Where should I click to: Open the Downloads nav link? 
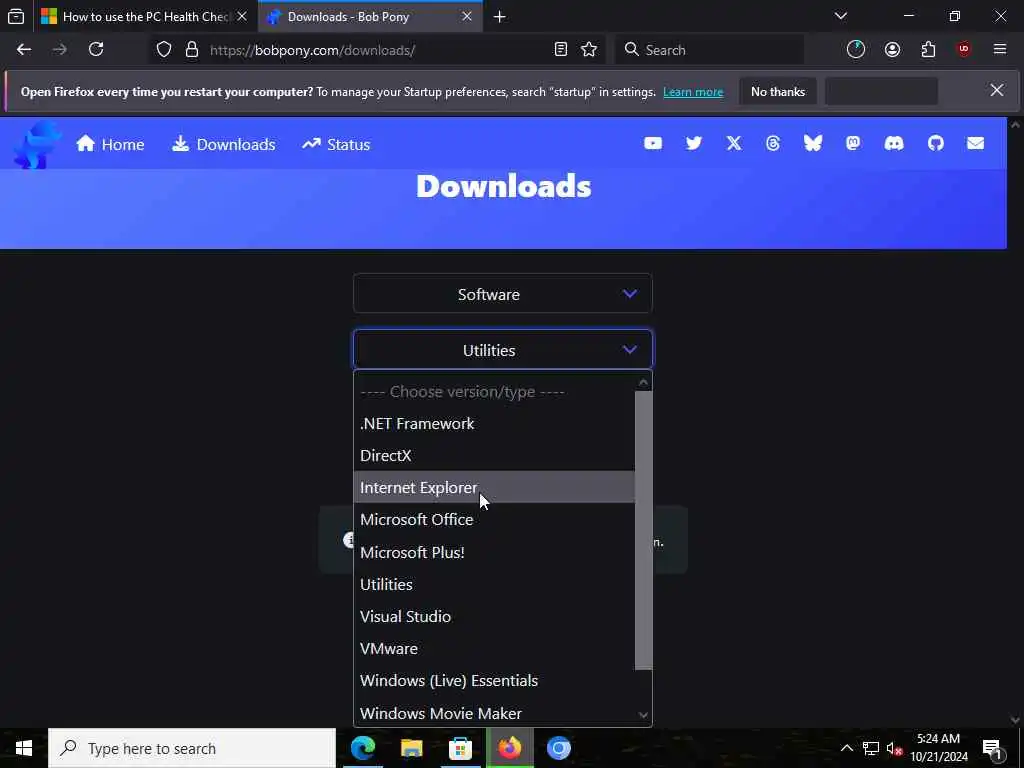[x=223, y=144]
